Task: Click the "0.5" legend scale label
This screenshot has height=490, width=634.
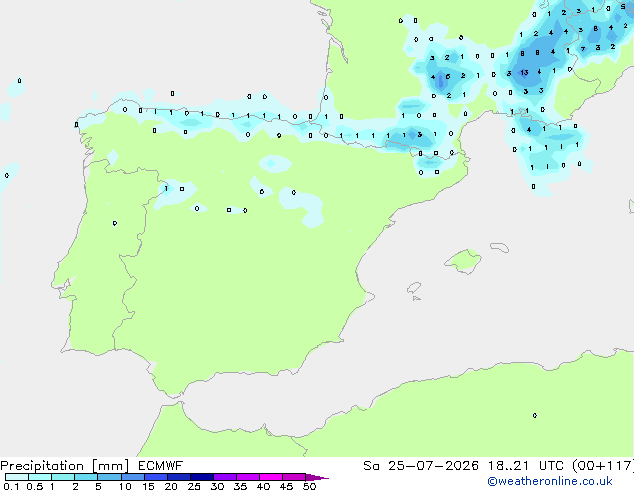Action: click(x=34, y=486)
